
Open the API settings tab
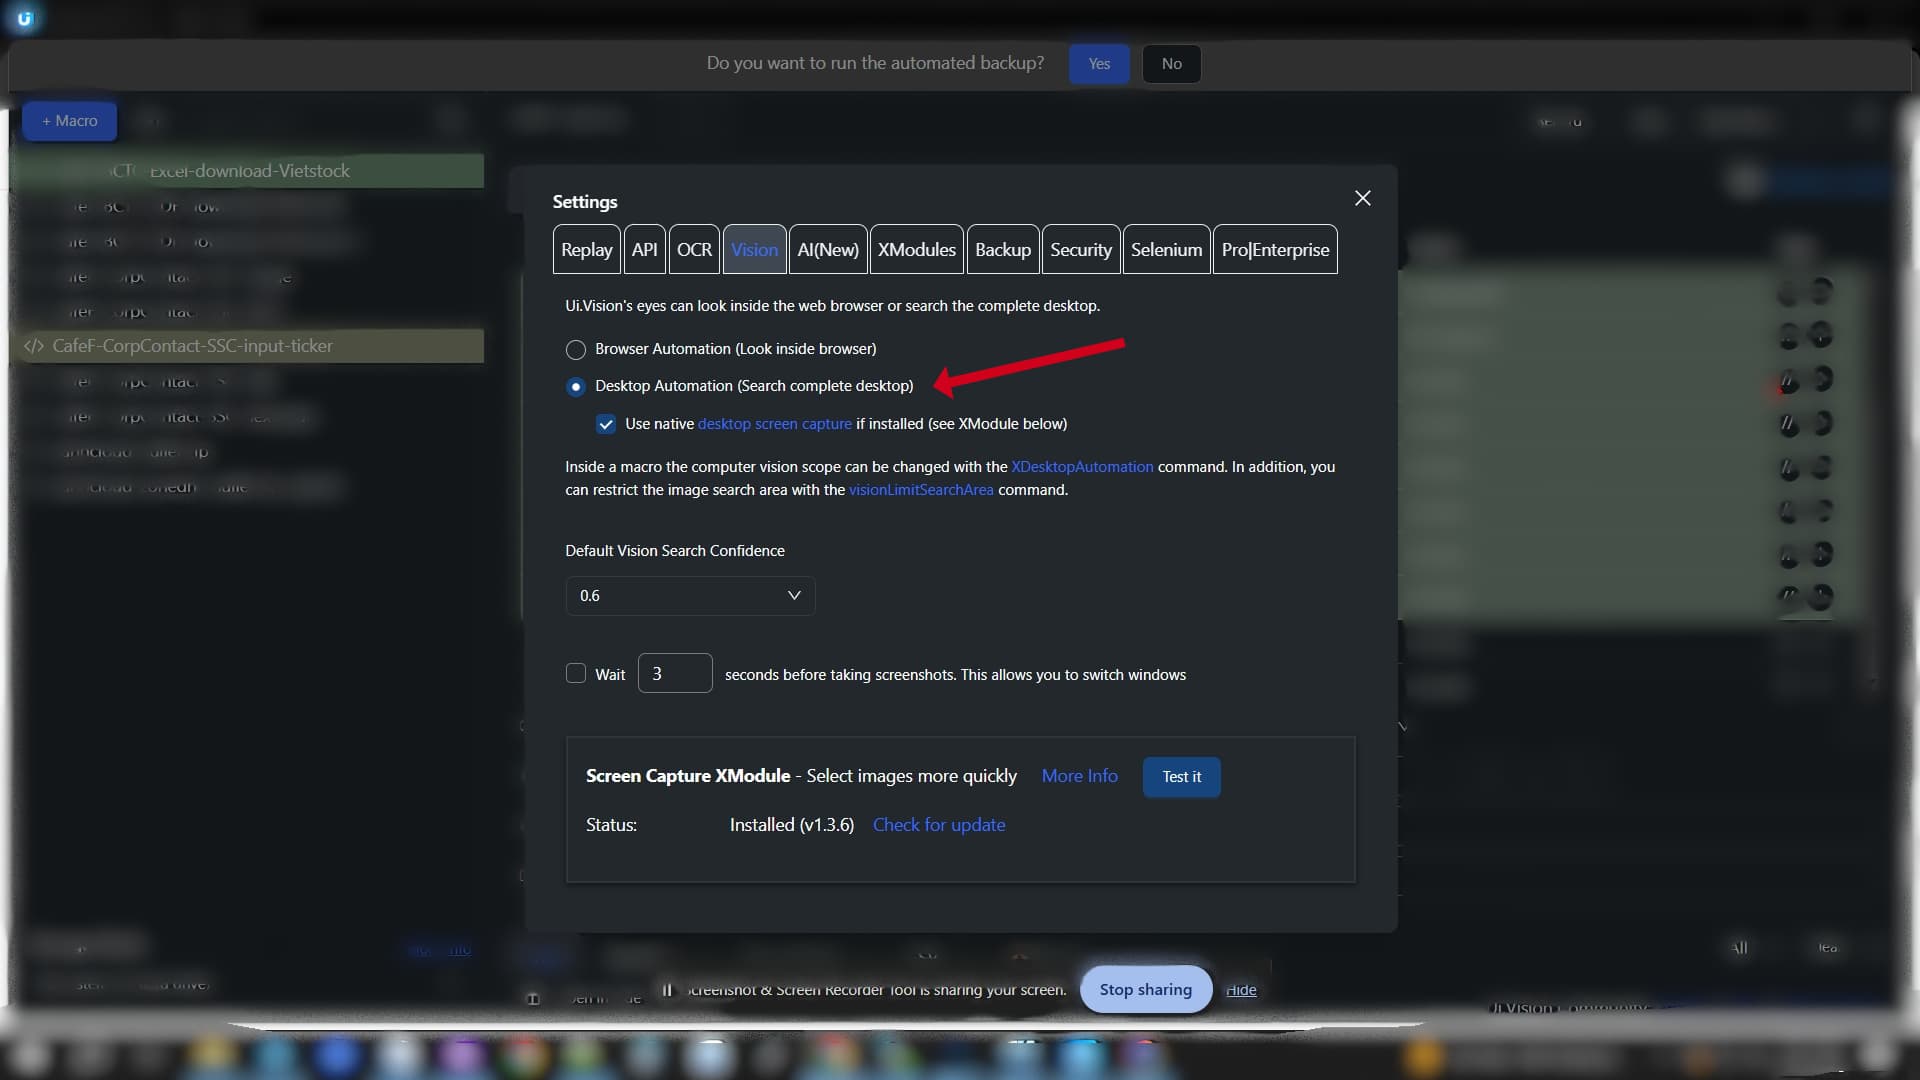[x=644, y=250]
